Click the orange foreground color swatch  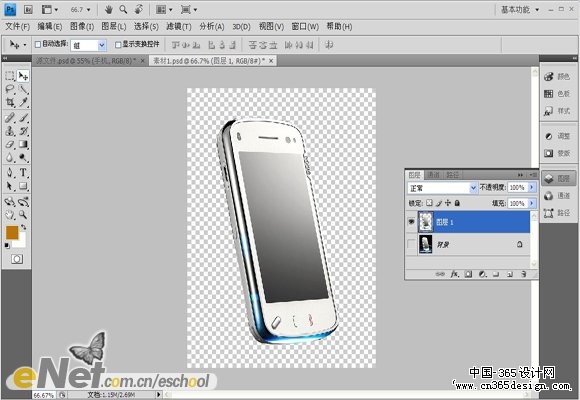pos(12,232)
